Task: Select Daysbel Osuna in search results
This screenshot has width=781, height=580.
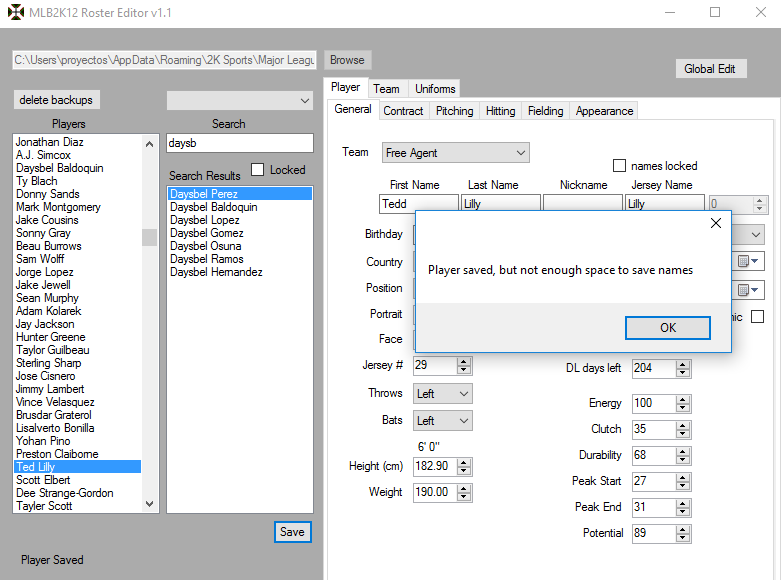Action: [240, 246]
